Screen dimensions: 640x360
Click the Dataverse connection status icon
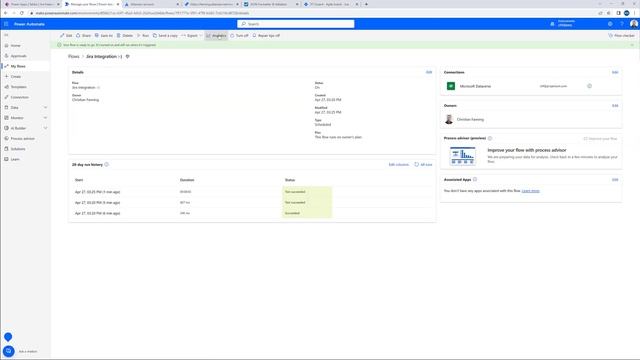[589, 86]
